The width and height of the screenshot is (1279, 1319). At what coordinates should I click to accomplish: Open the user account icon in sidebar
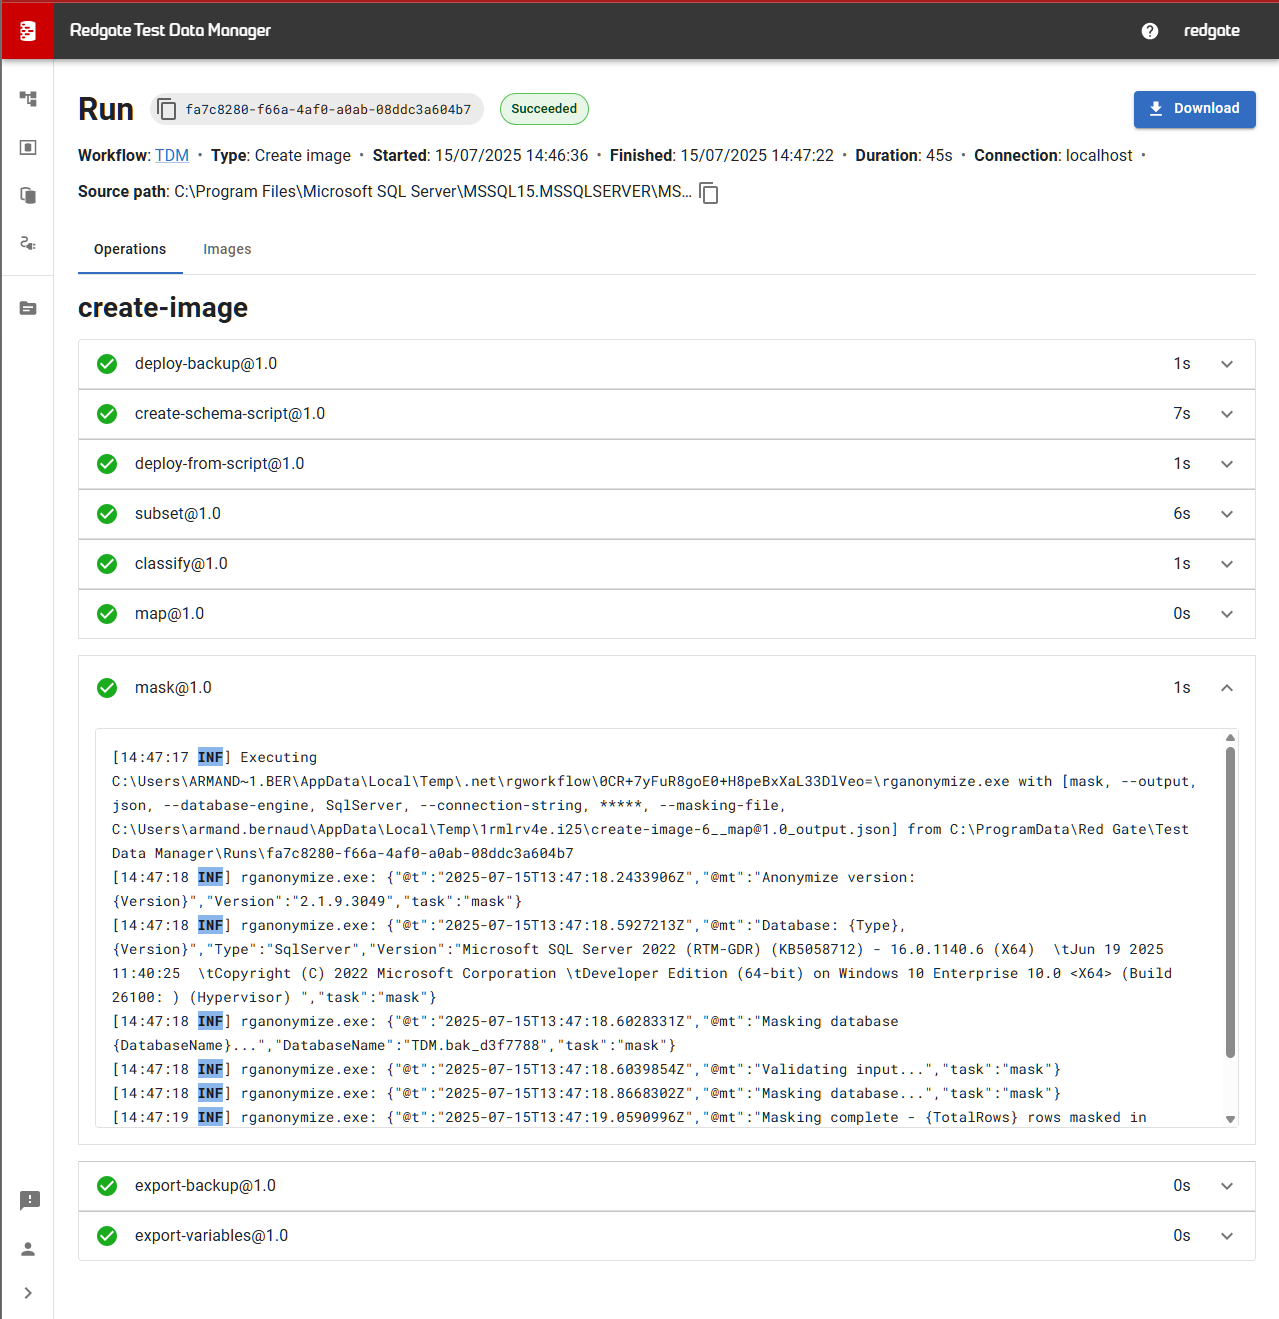pos(28,1249)
